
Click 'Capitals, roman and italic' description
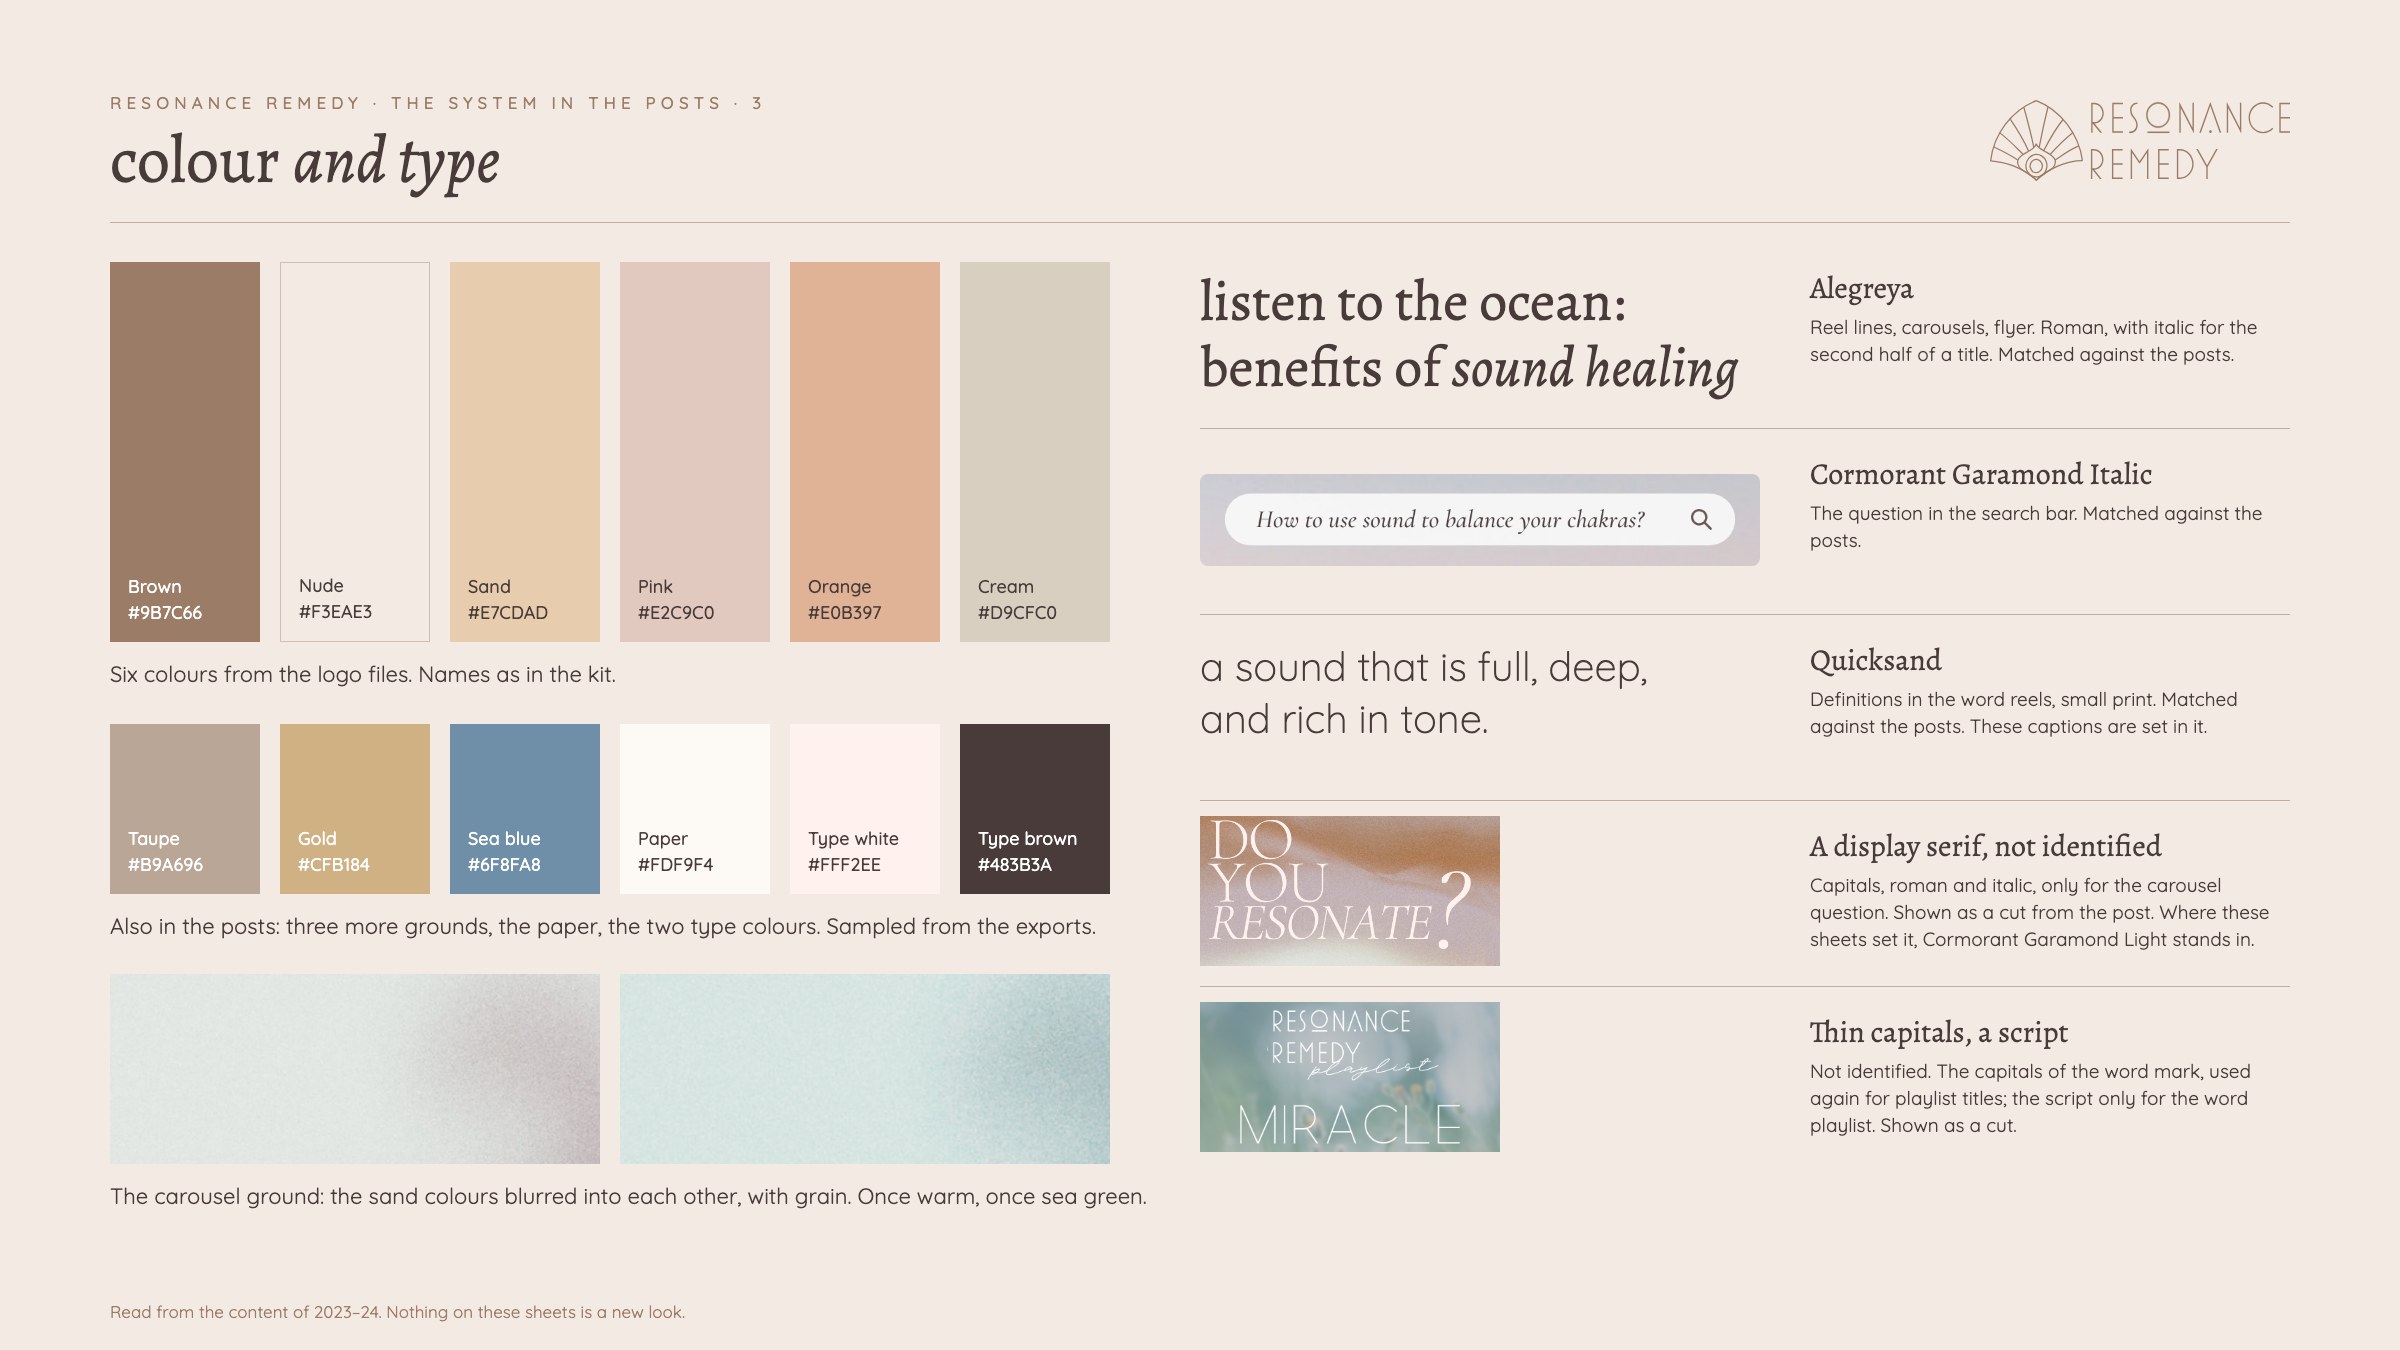click(x=2039, y=912)
